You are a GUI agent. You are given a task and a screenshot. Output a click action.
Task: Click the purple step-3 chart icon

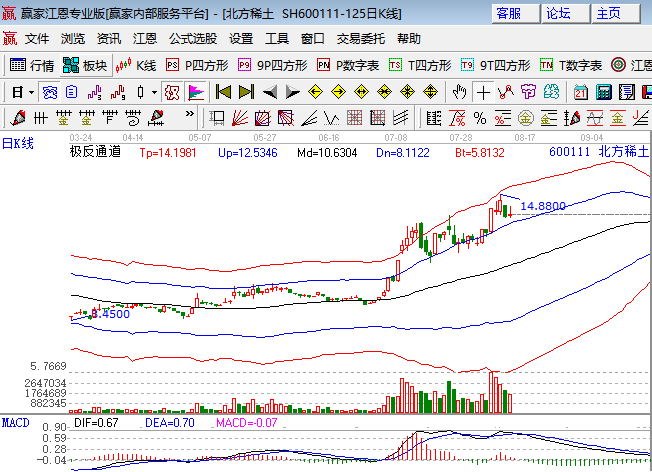[x=94, y=92]
